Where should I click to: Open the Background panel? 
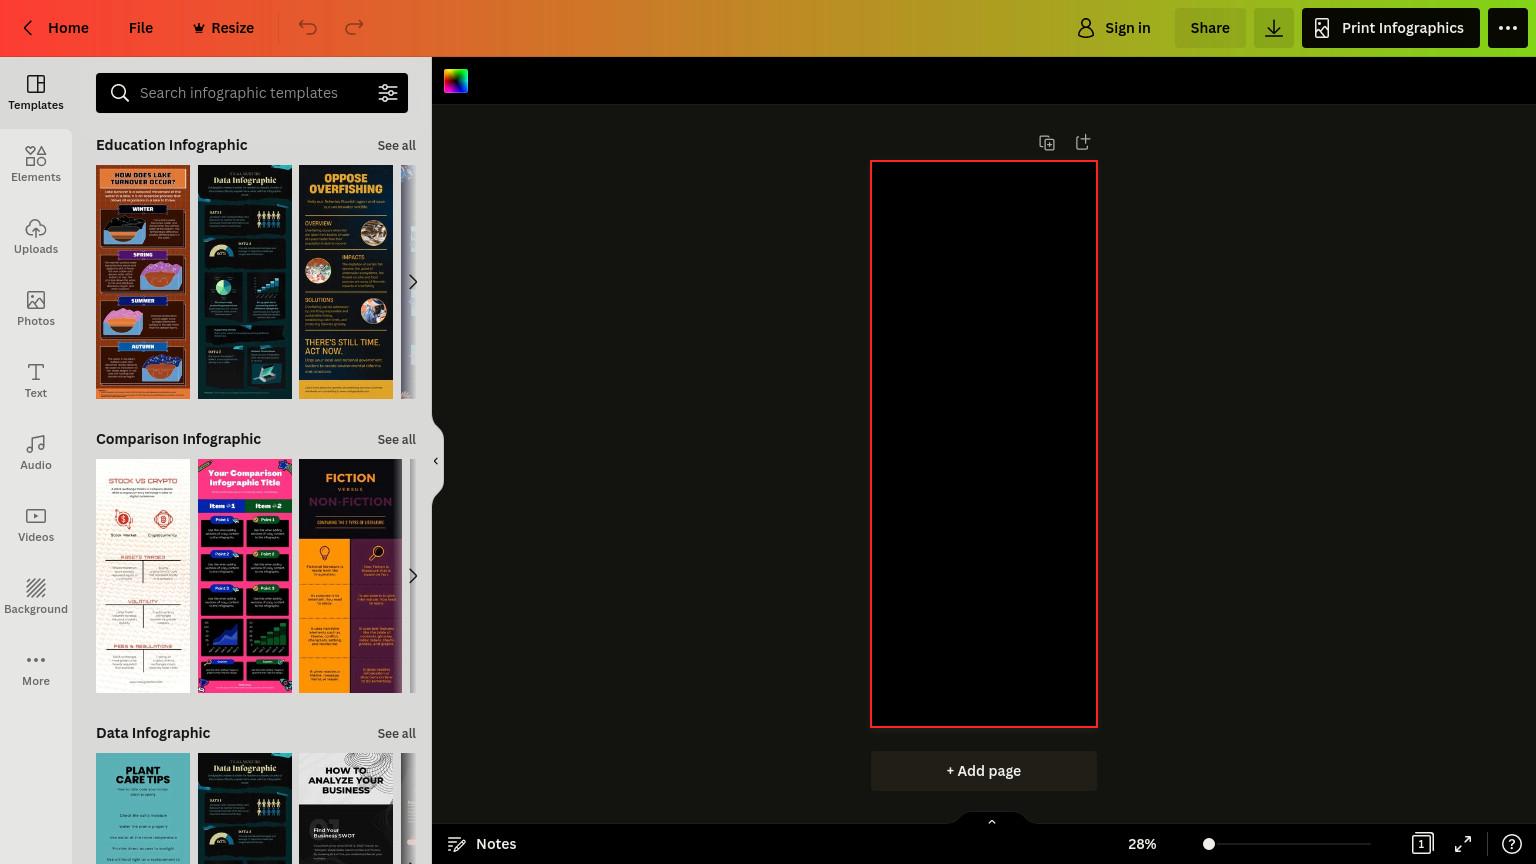(36, 597)
